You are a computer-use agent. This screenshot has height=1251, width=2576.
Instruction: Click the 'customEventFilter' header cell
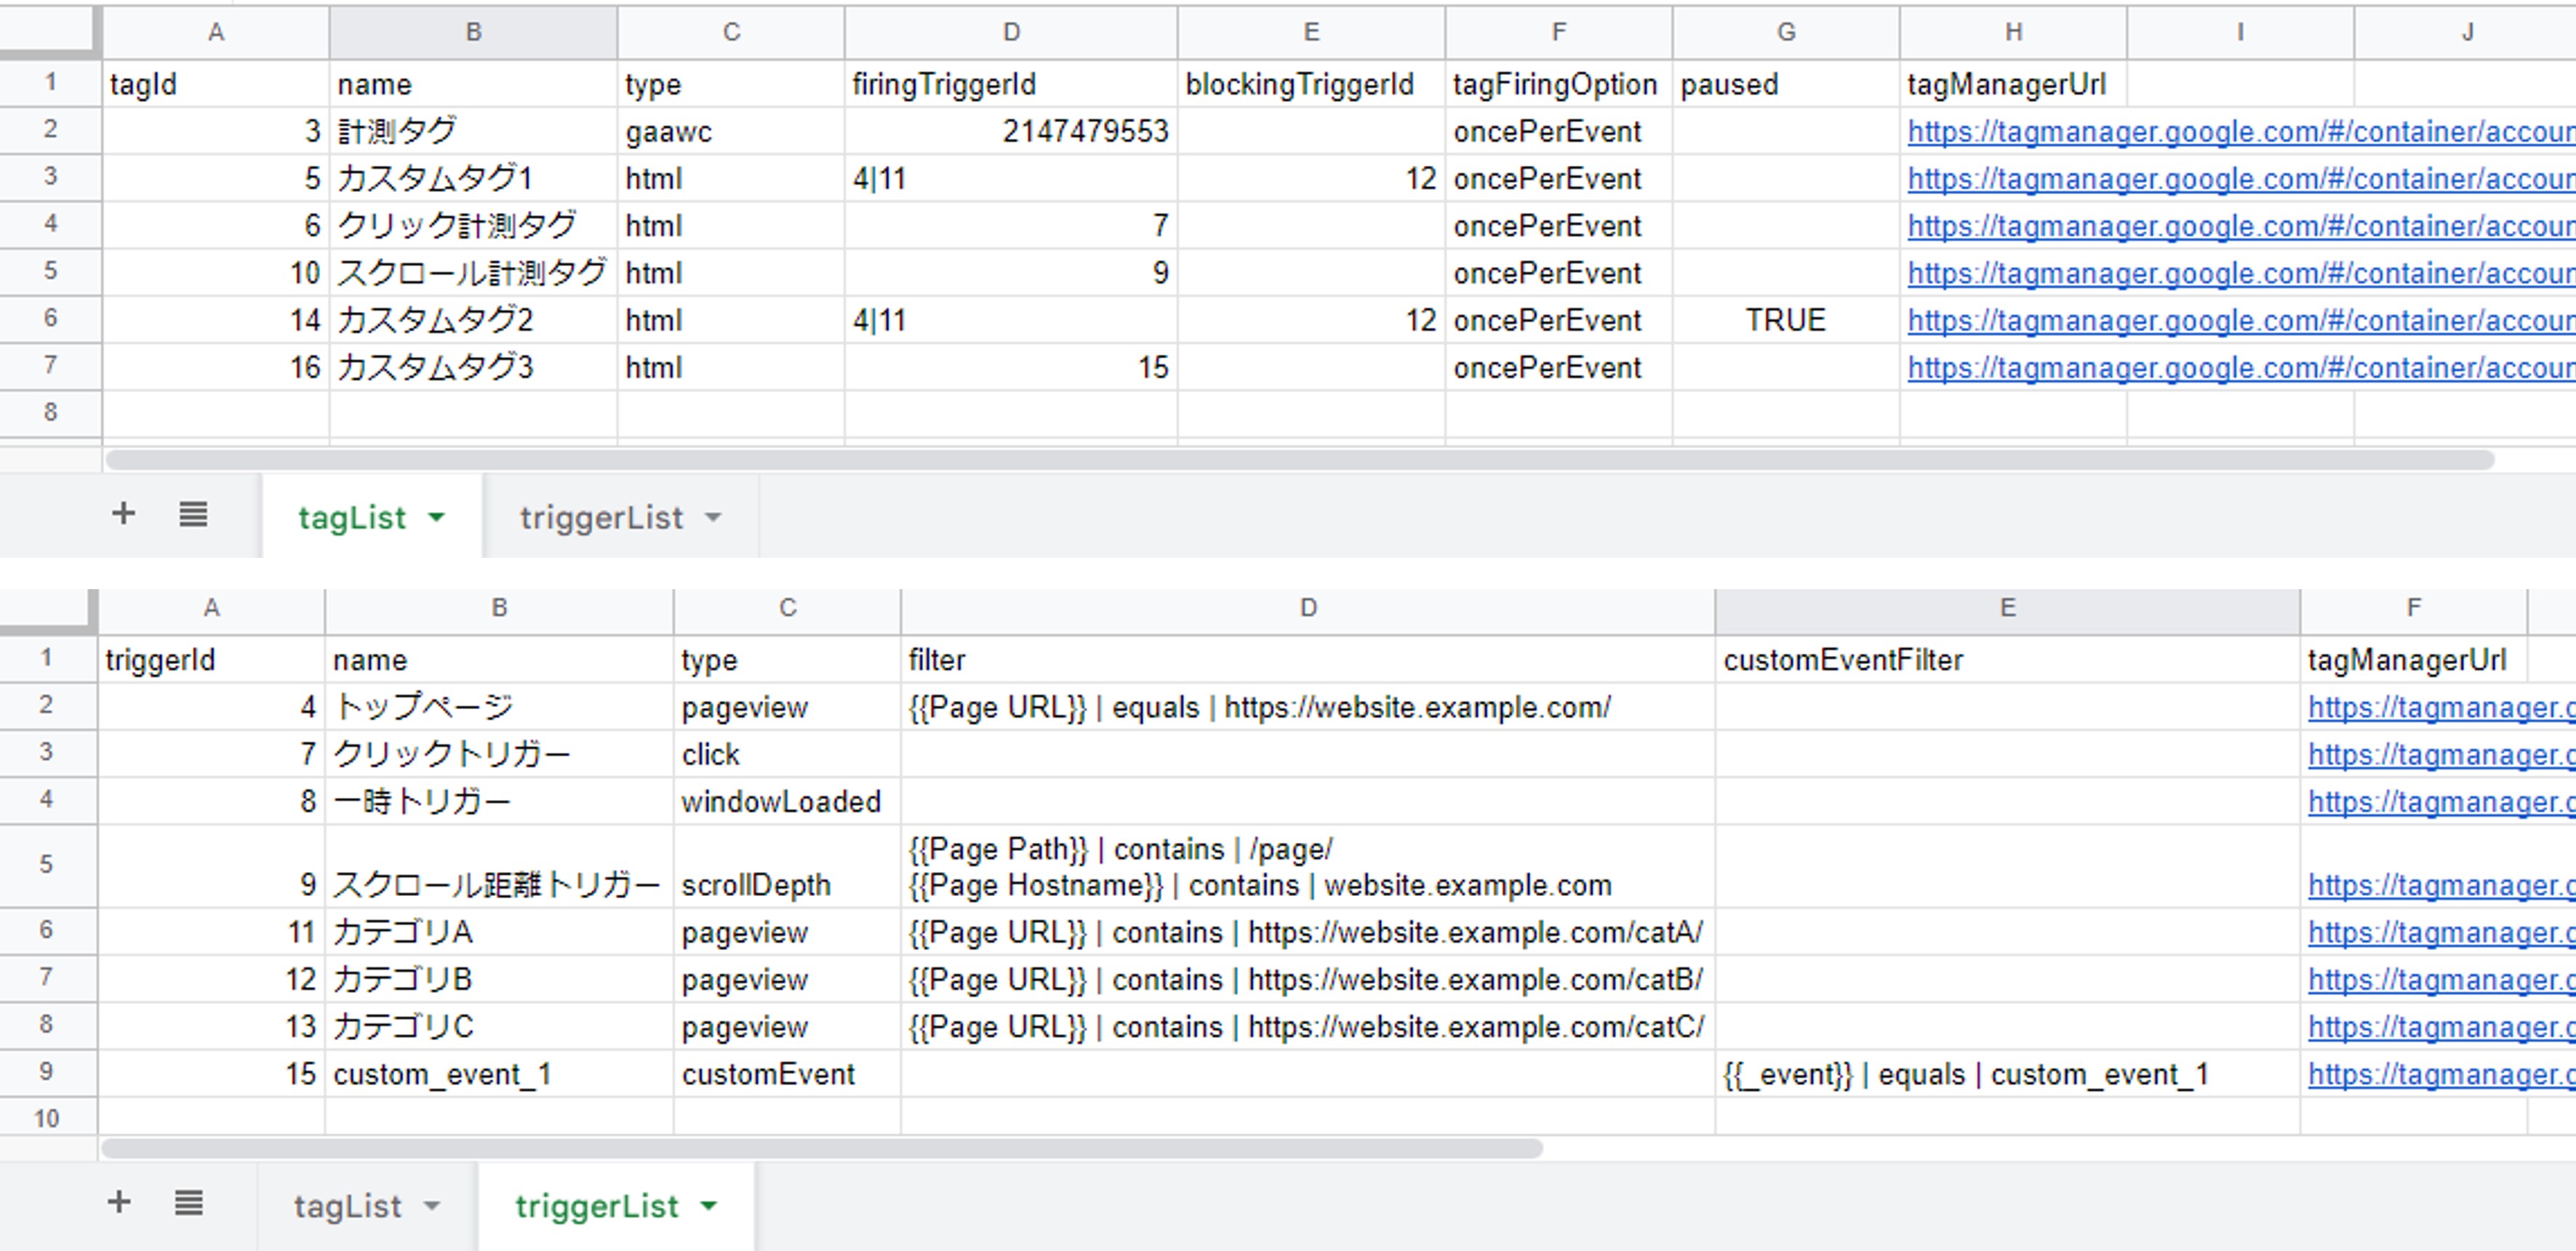pyautogui.click(x=2007, y=660)
